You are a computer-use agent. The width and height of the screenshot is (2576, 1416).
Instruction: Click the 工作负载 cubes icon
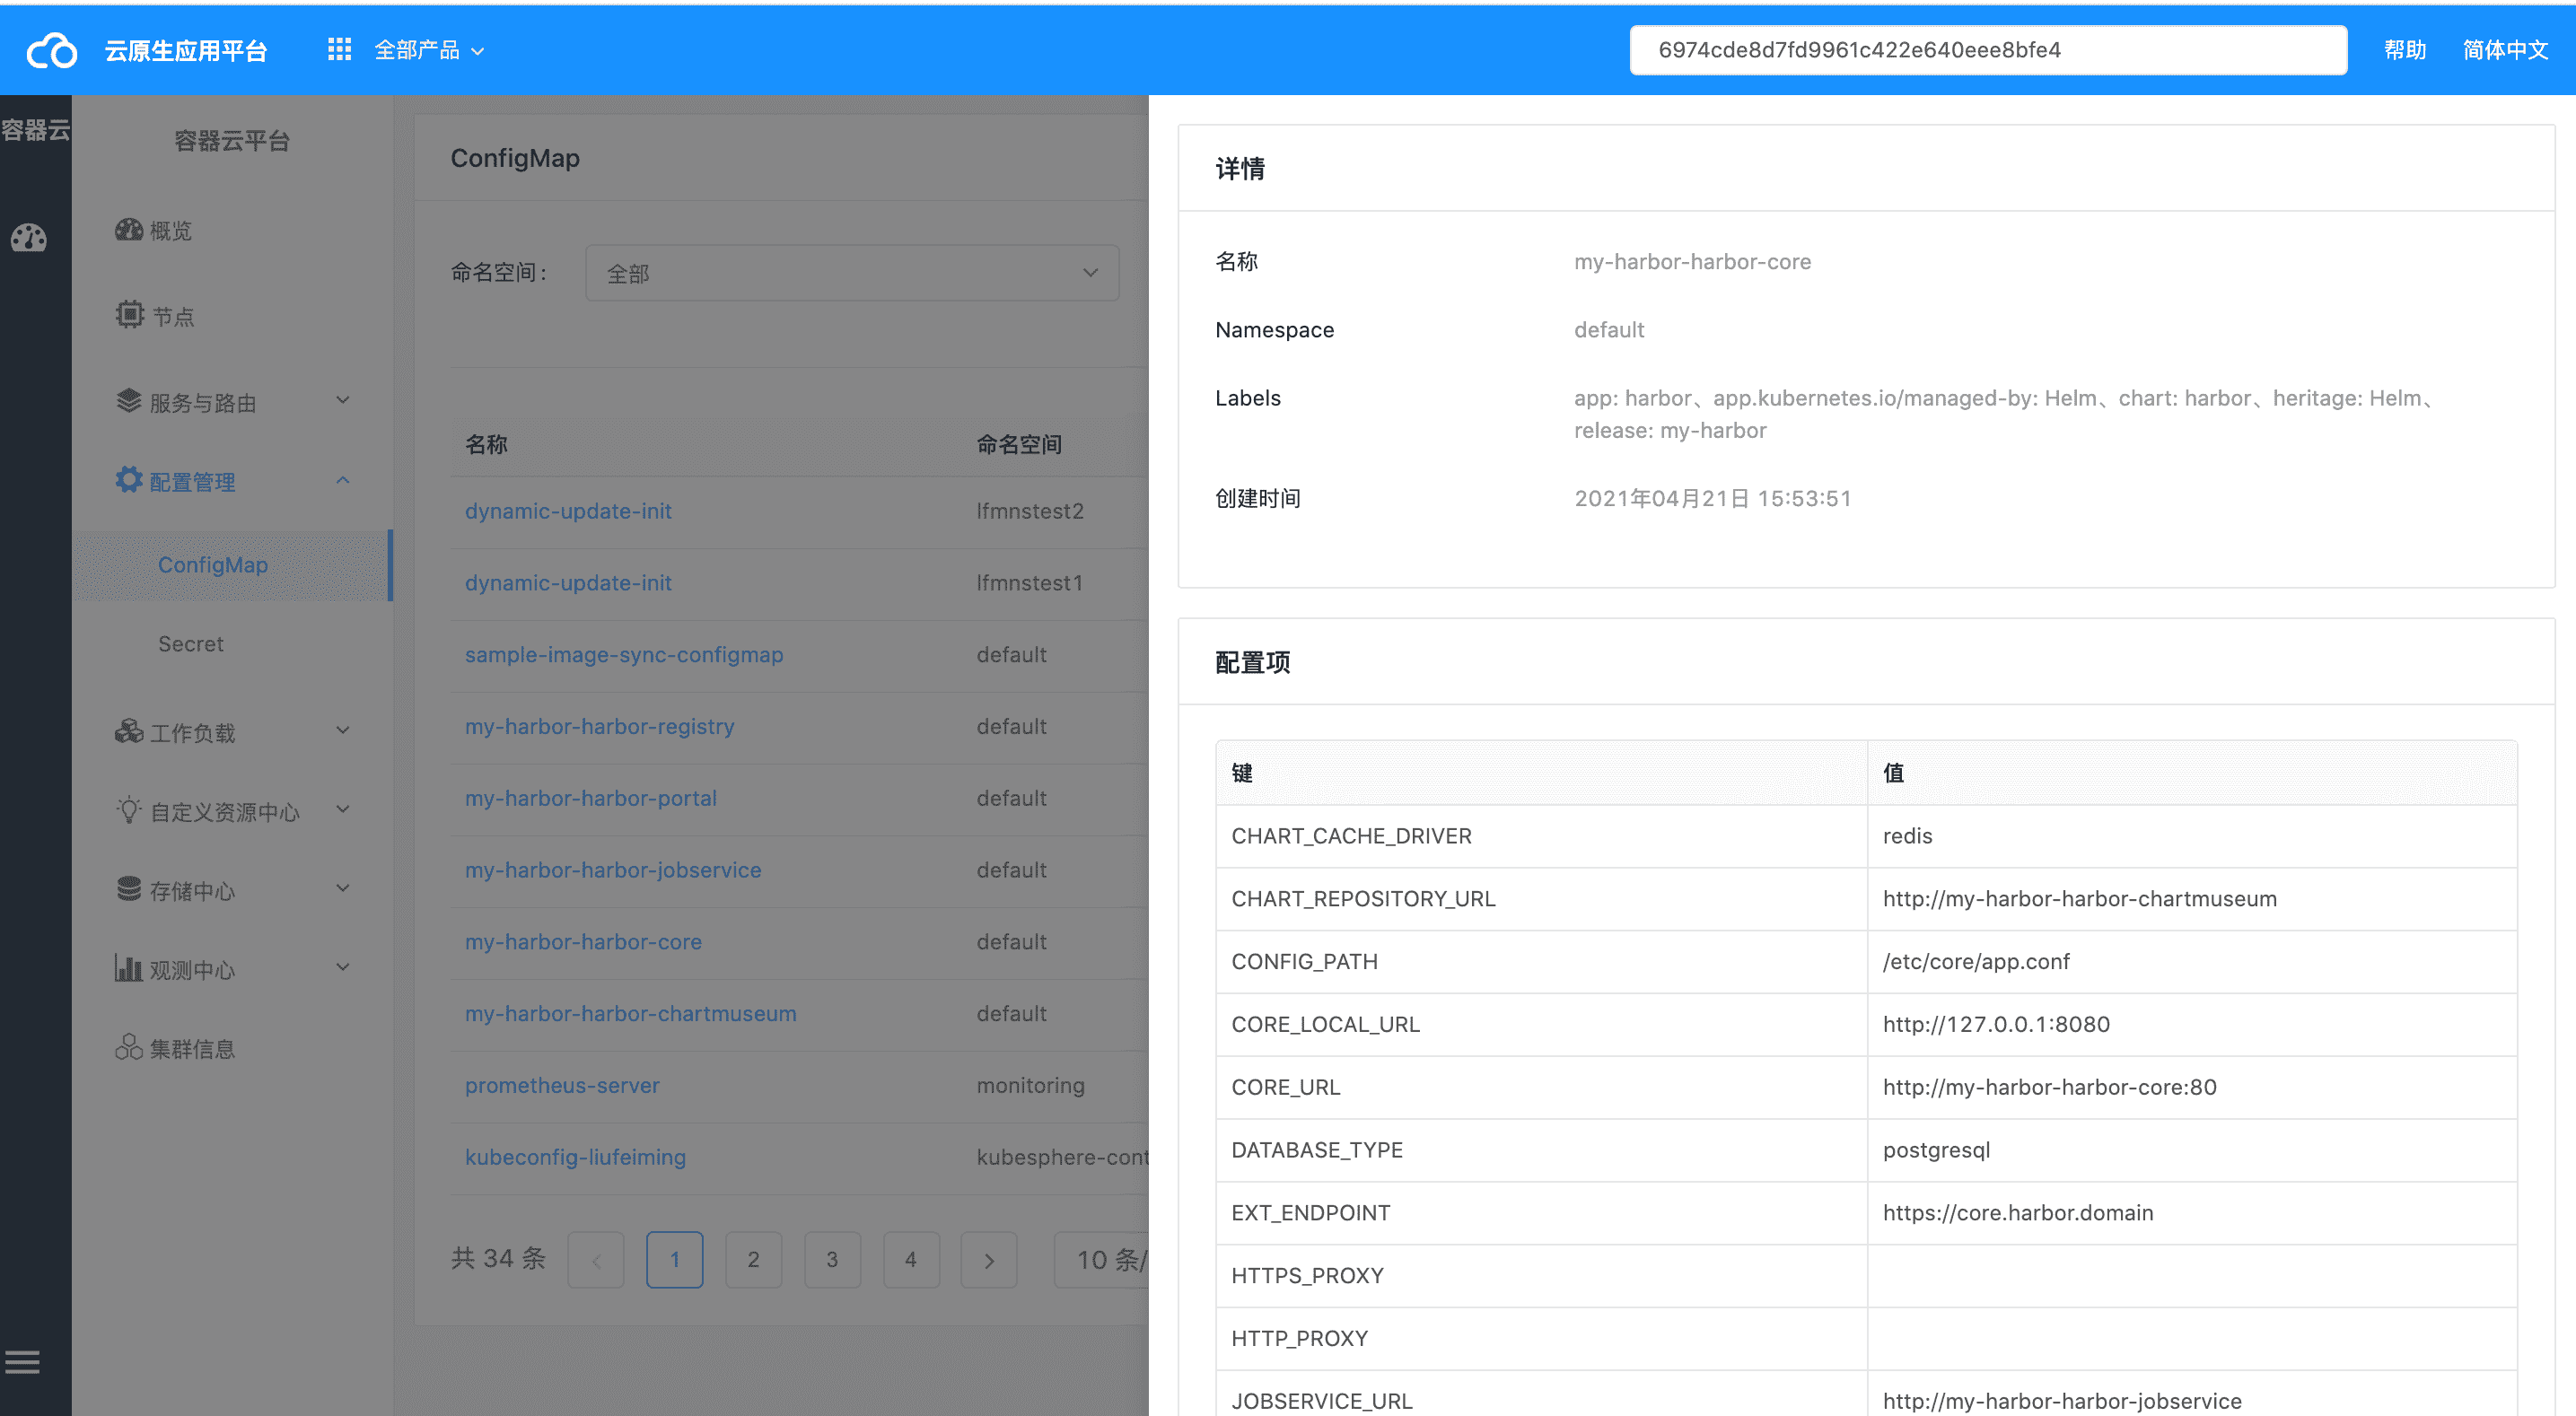coord(129,731)
